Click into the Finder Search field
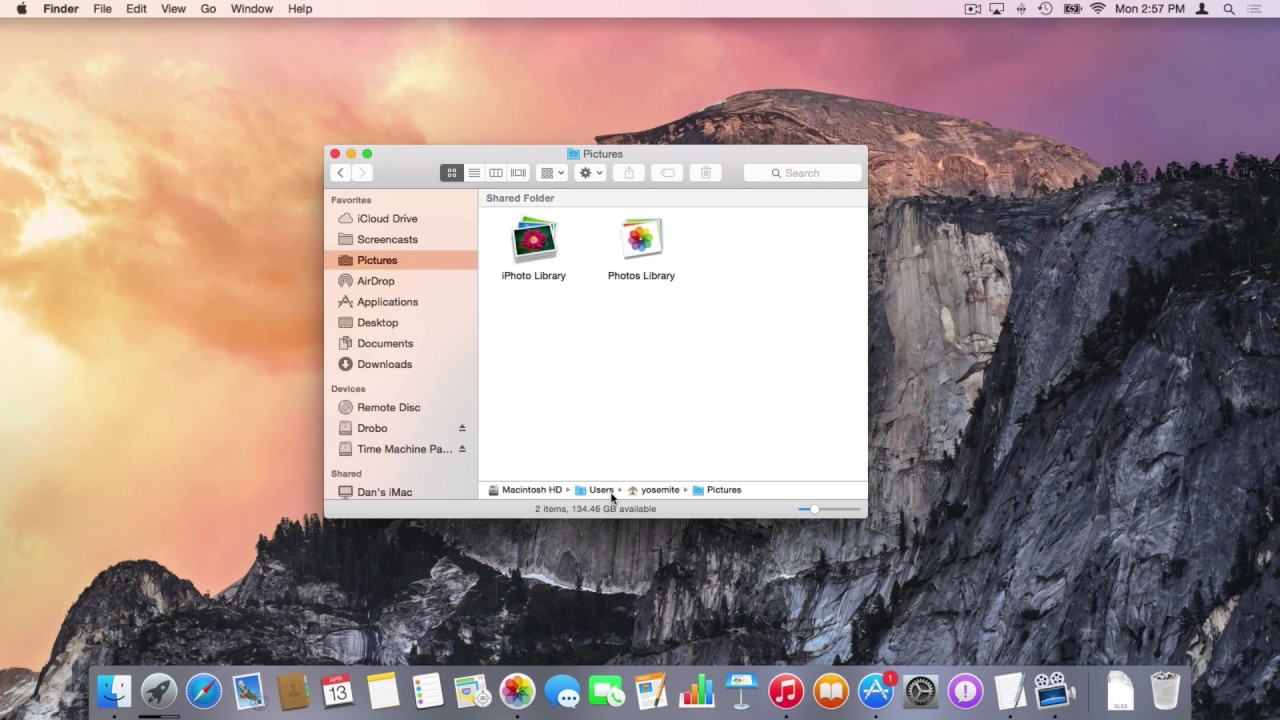 pyautogui.click(x=802, y=173)
